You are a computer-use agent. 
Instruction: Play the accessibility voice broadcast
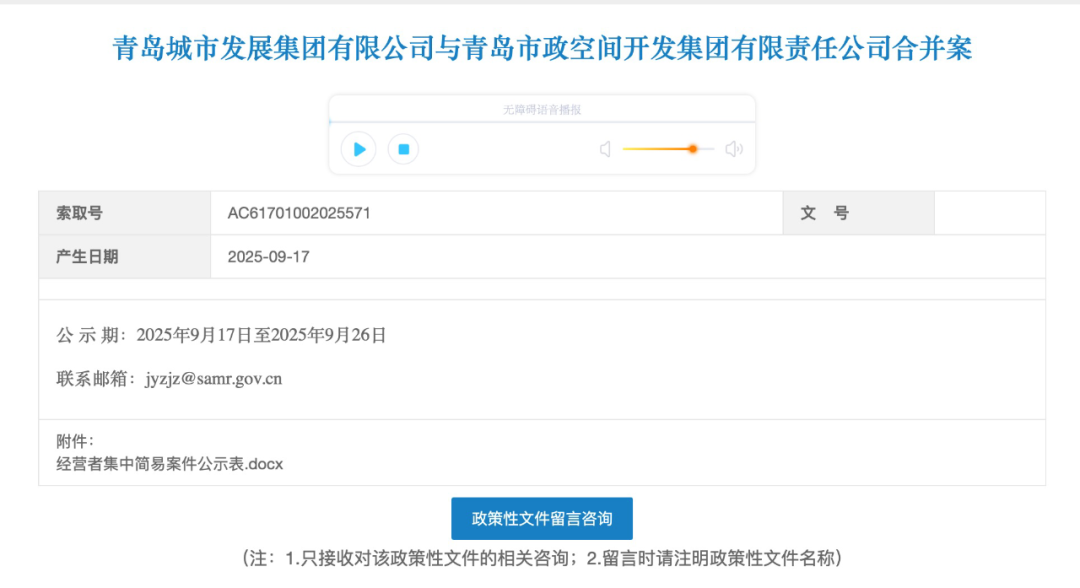point(358,150)
